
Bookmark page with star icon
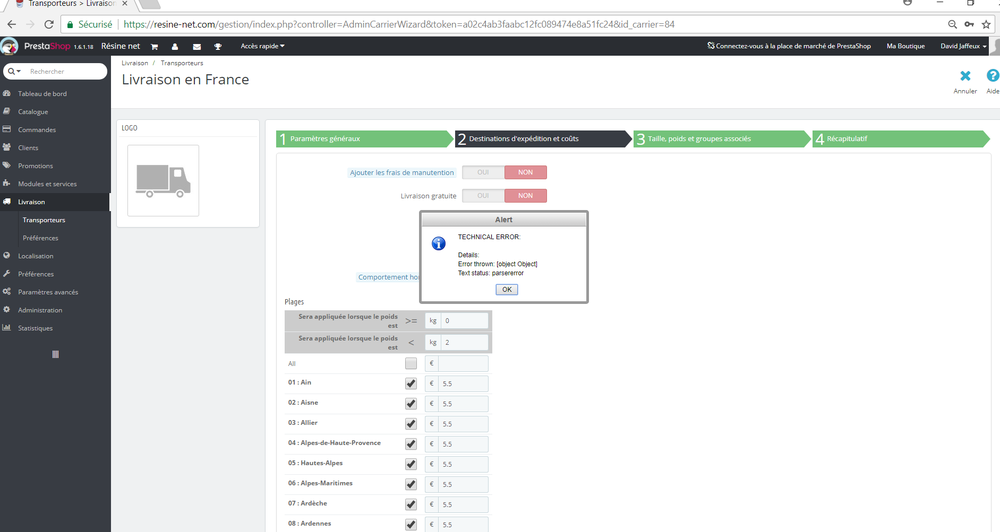pyautogui.click(x=986, y=24)
